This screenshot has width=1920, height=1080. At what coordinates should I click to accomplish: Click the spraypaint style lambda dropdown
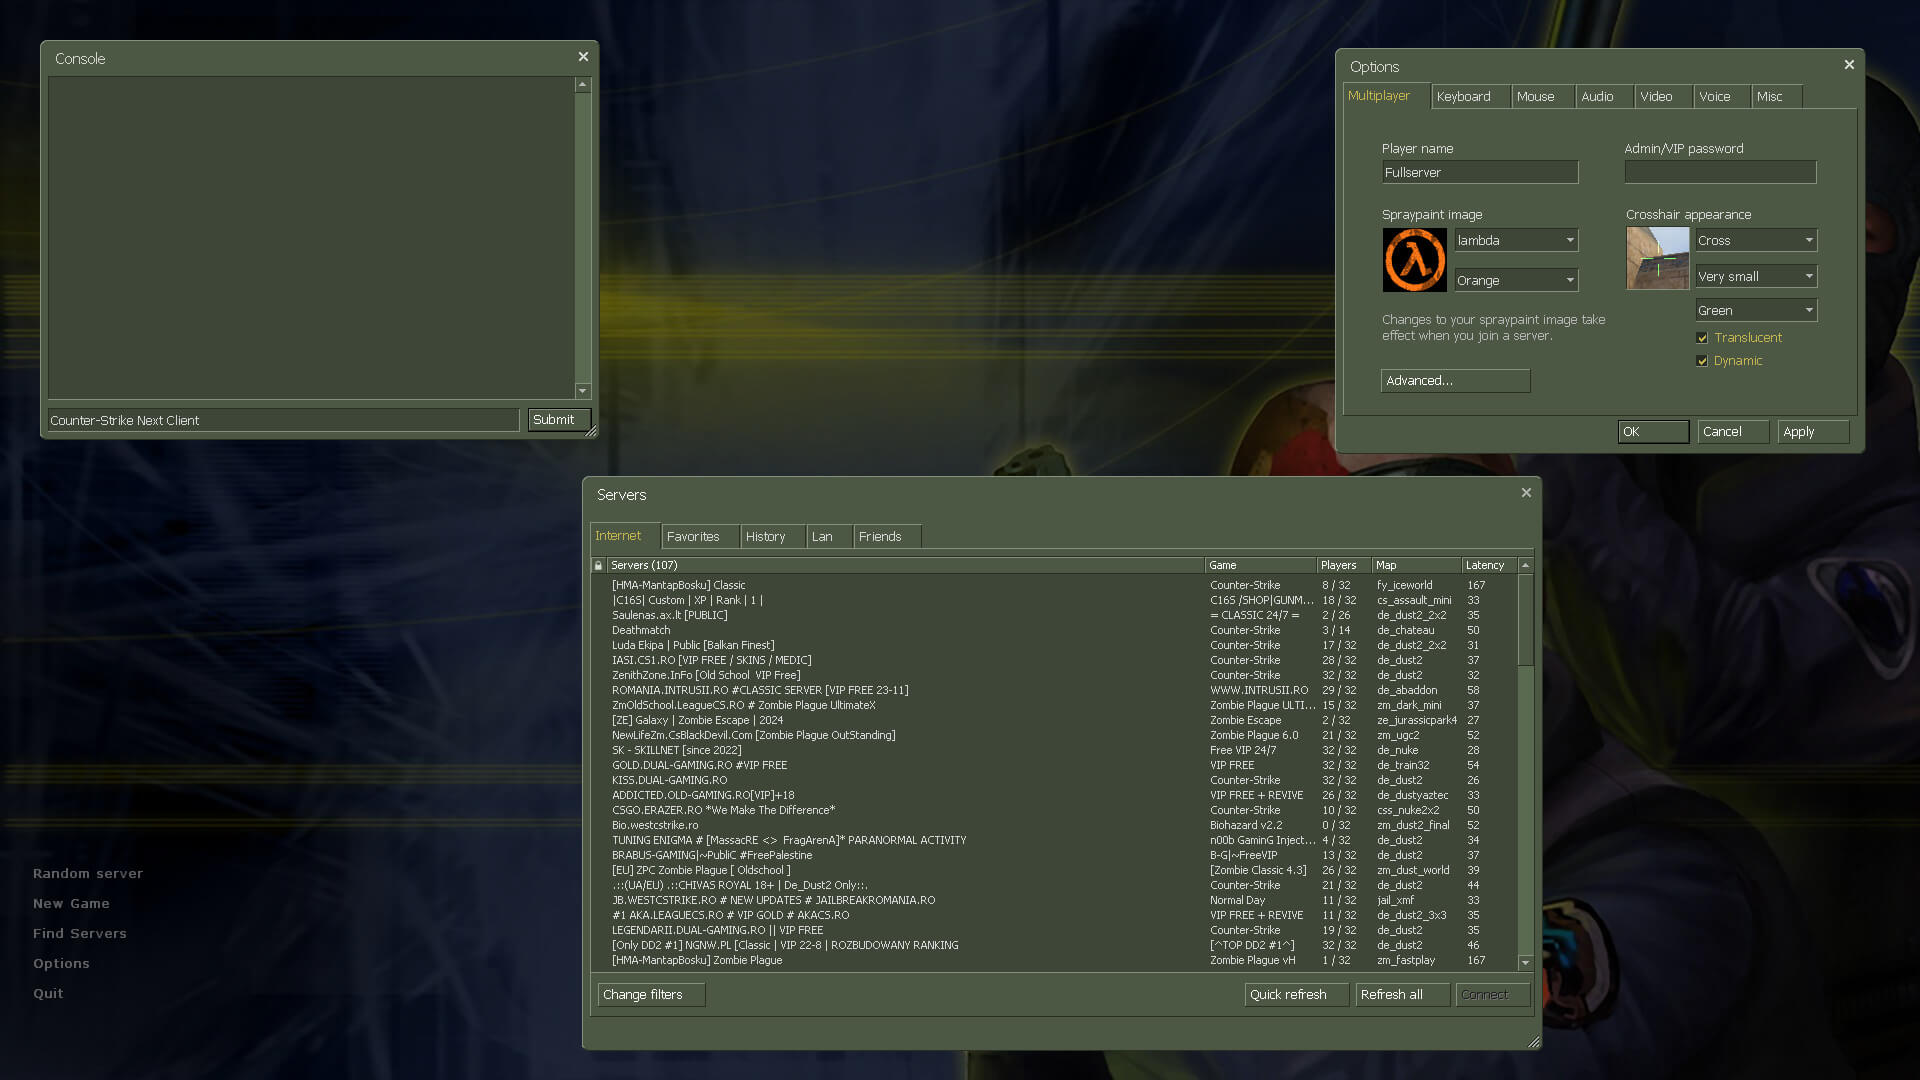pos(1515,240)
